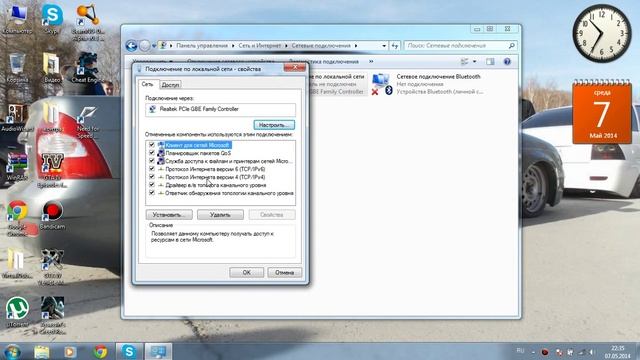Launch Windows Media Player from taskbar
640x360 pixels.
[70, 351]
